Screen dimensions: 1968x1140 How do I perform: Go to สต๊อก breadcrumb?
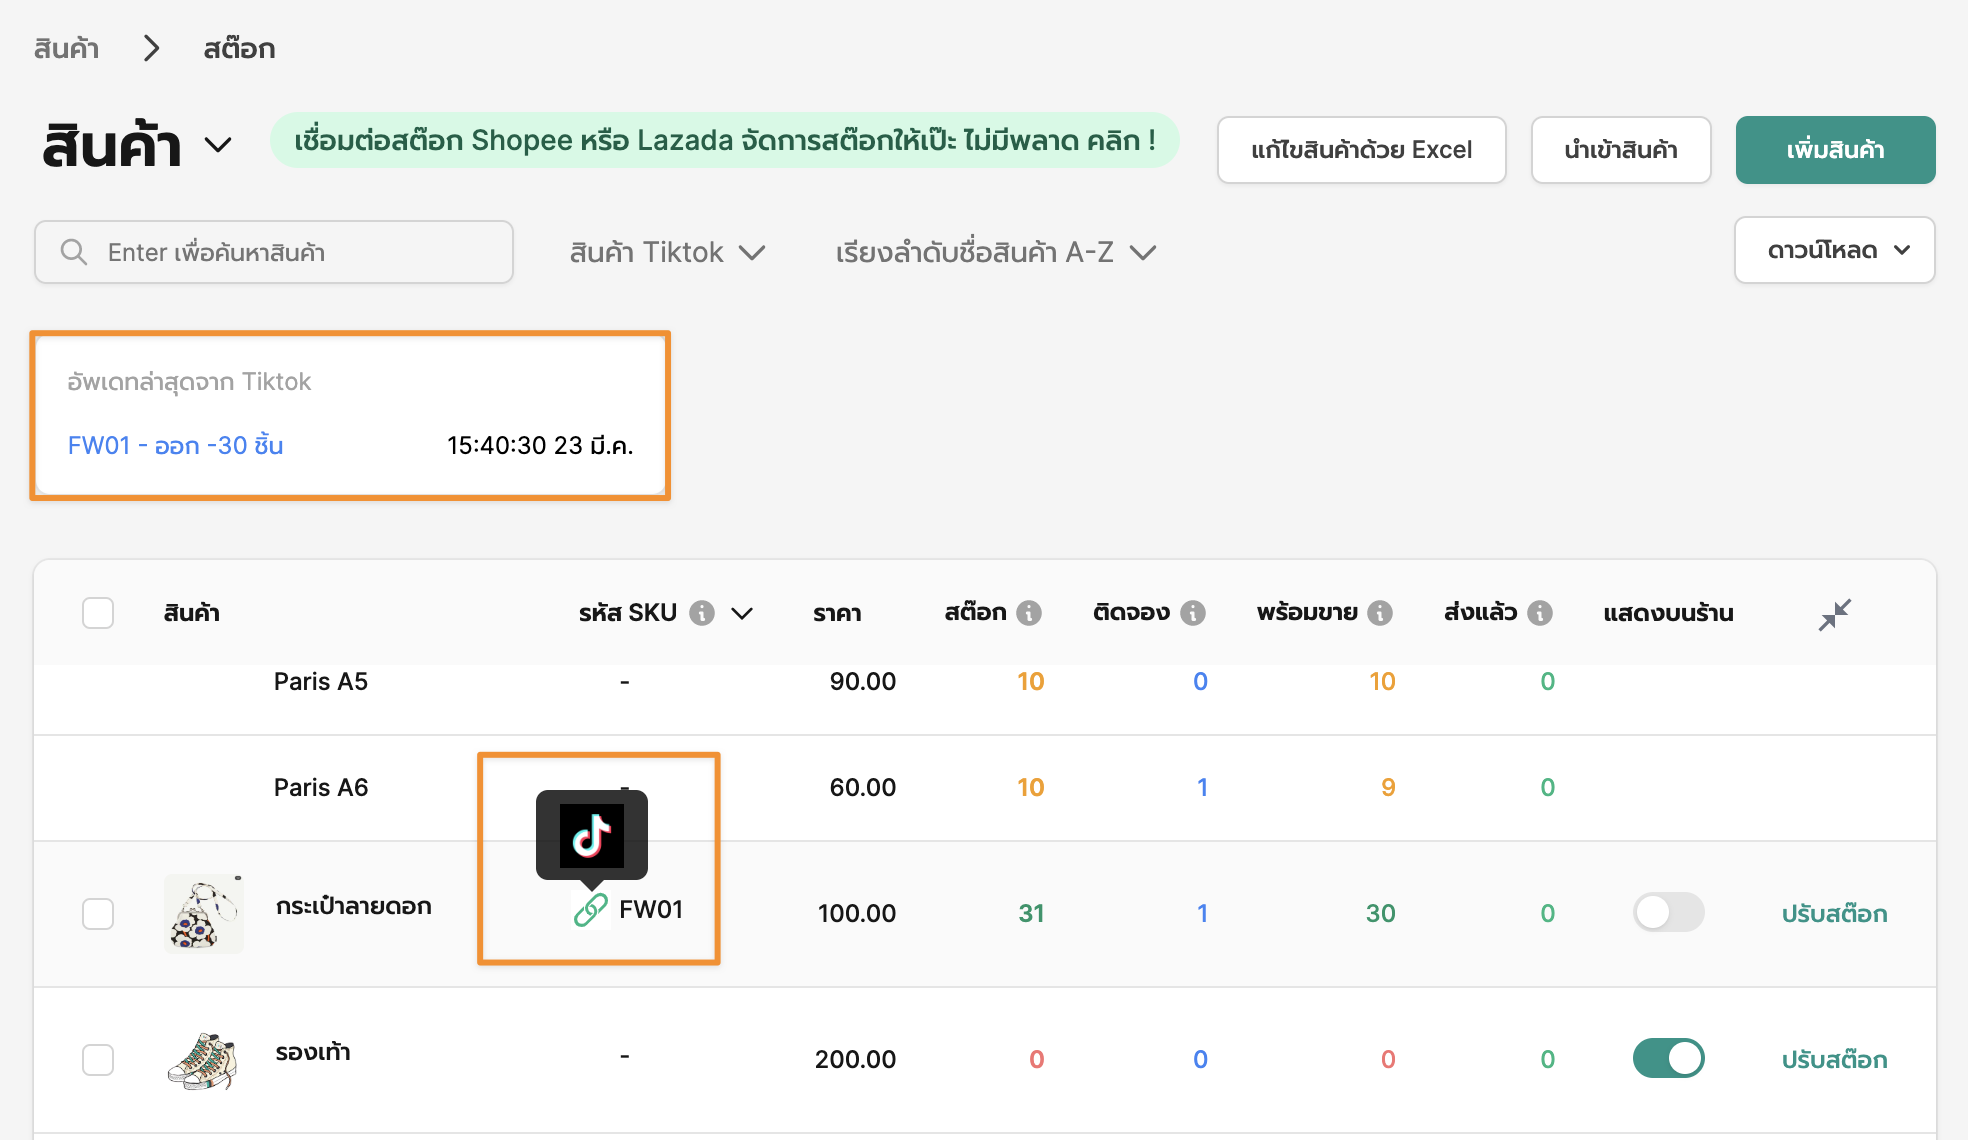(x=239, y=48)
